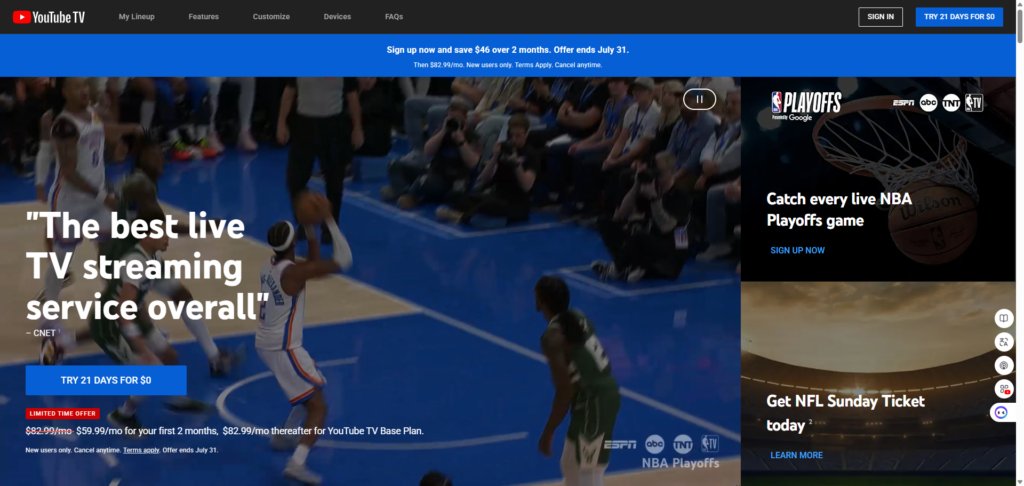Open the Terms apply link
Viewport: 1024px width, 486px height.
(141, 451)
